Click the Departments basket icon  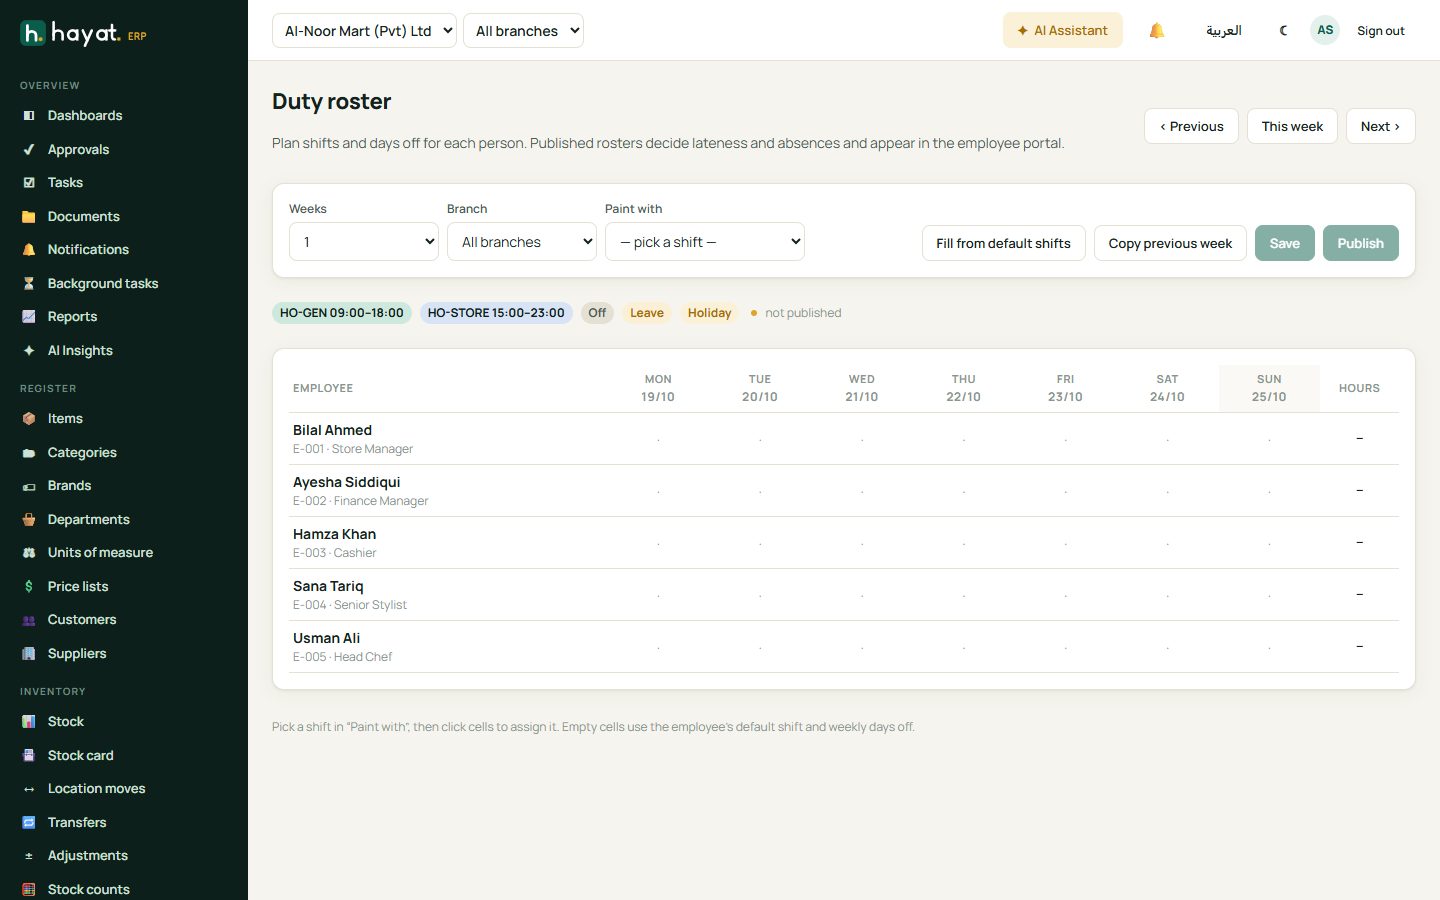[x=29, y=520]
